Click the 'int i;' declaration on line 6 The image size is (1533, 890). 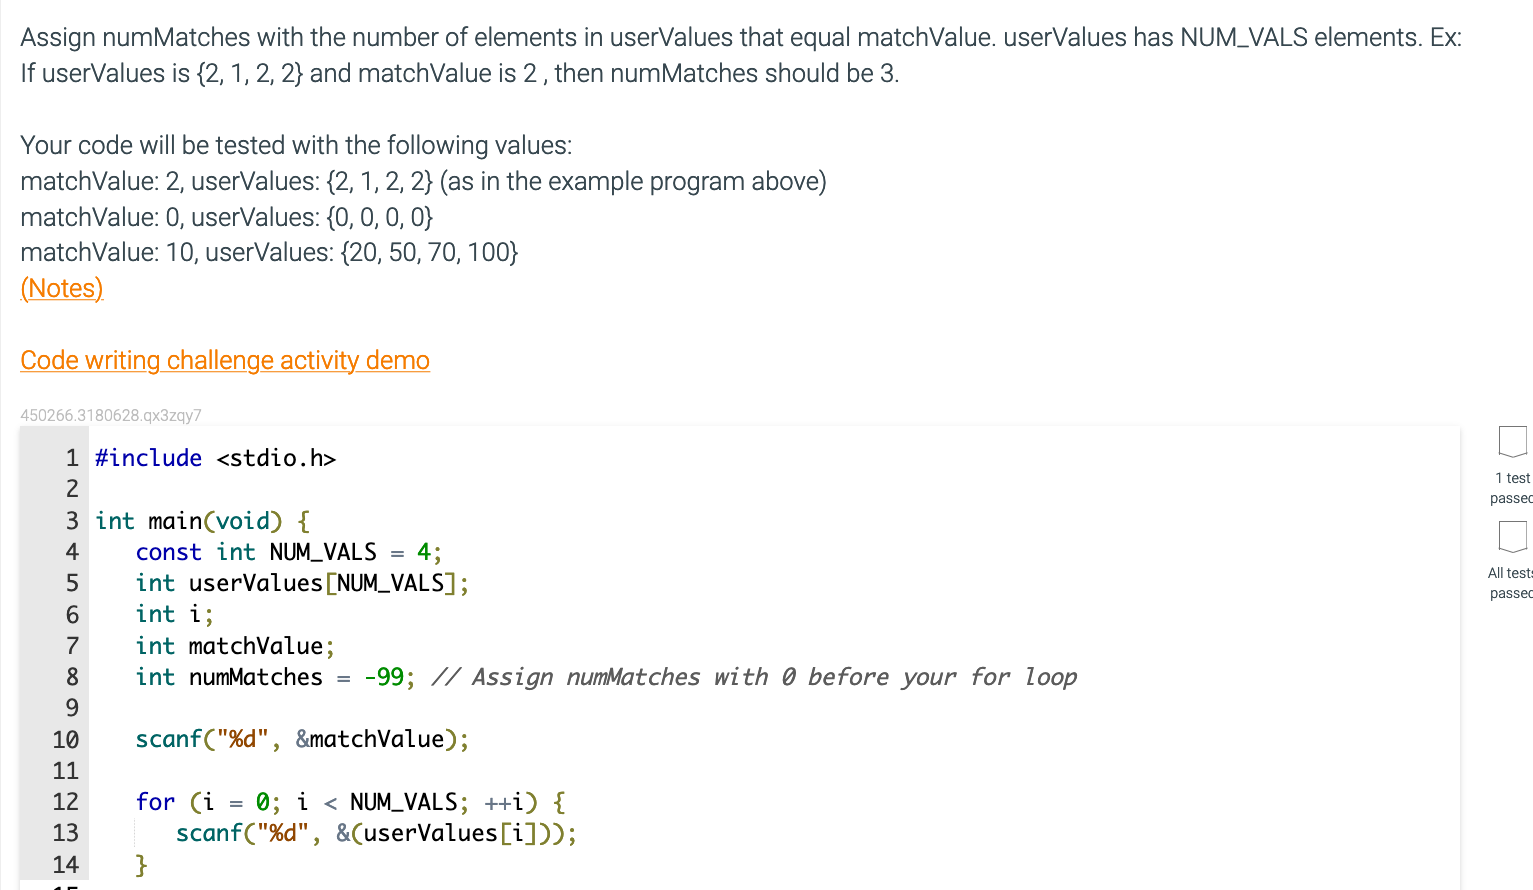click(x=172, y=614)
